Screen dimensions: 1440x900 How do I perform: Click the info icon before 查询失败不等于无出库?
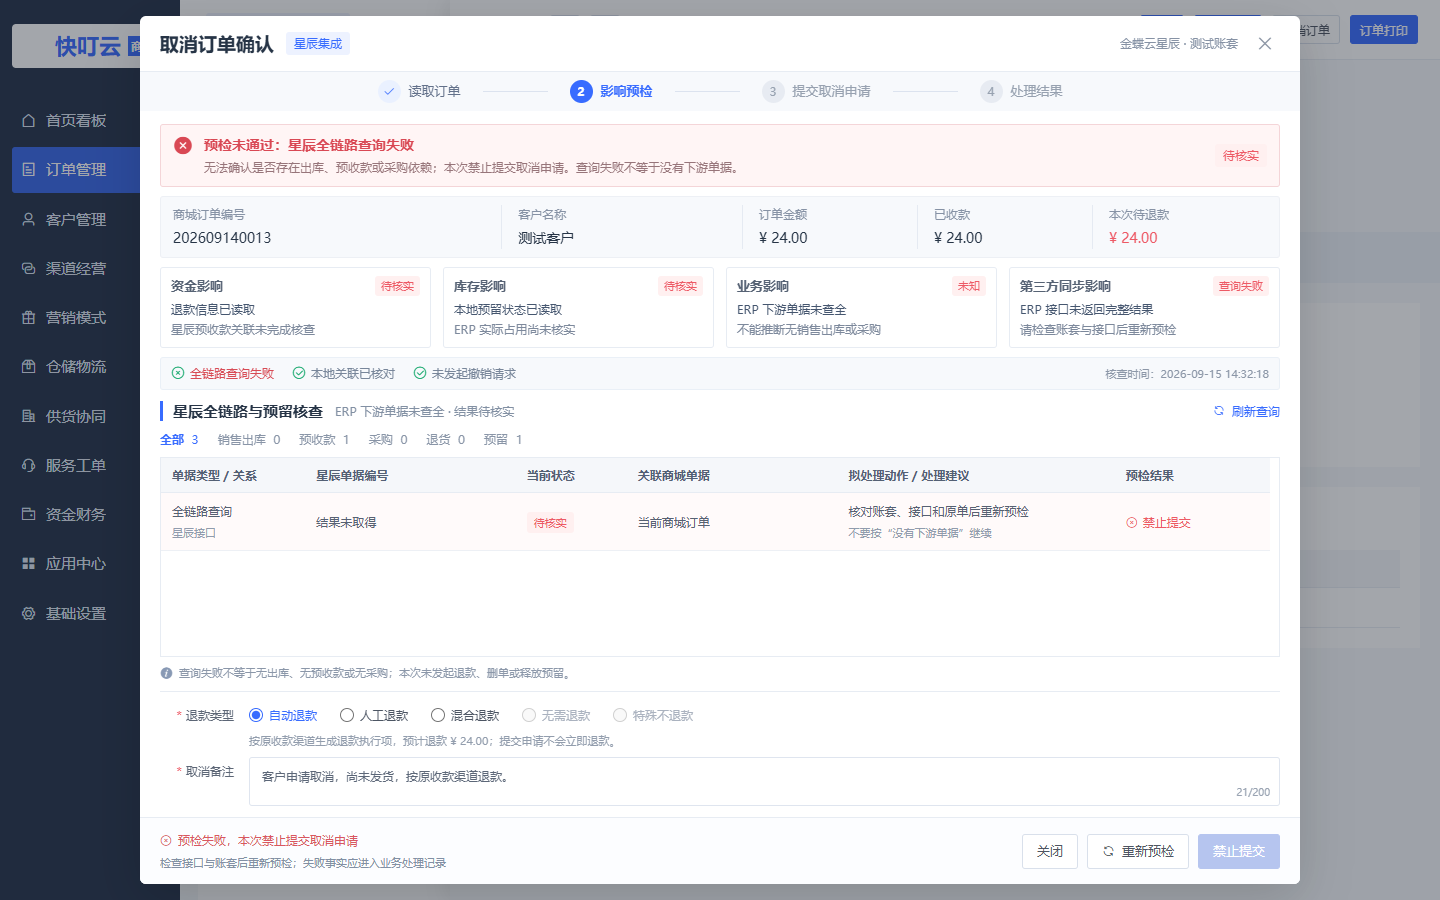coord(166,673)
